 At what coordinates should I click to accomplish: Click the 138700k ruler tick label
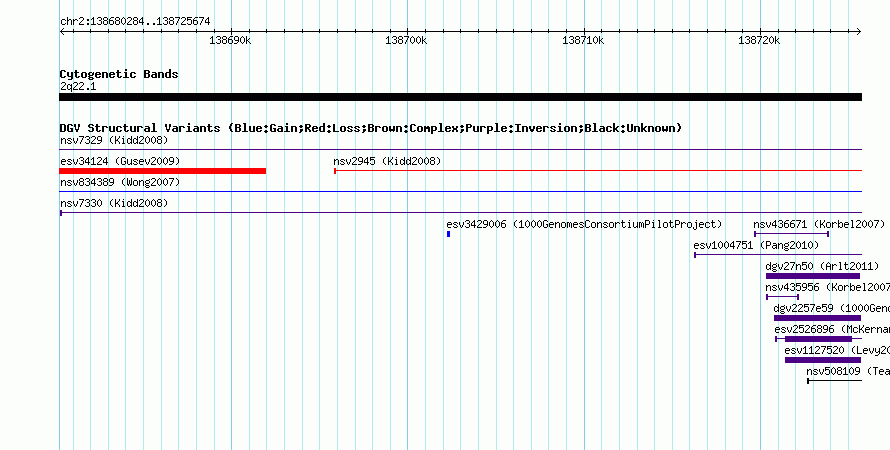pos(406,41)
